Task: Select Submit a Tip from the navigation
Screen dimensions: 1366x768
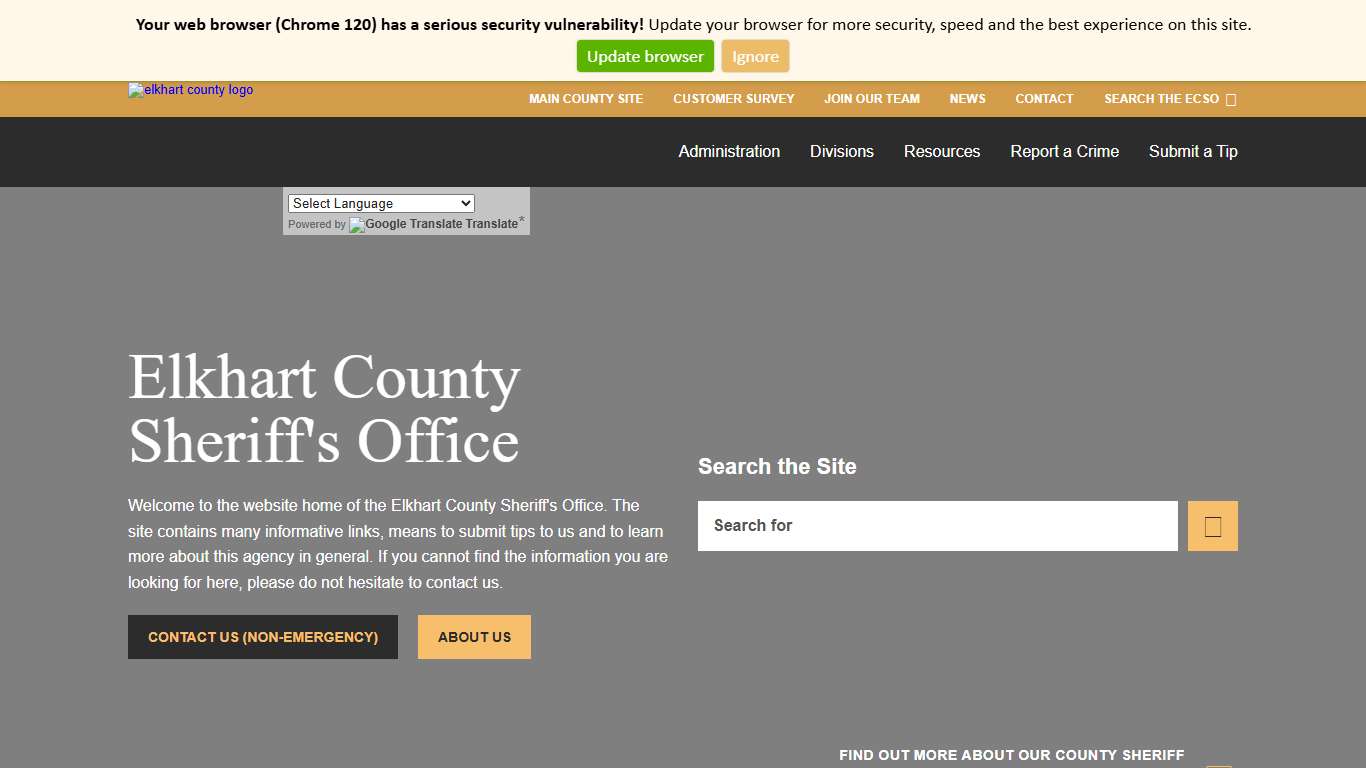Action: click(1193, 151)
